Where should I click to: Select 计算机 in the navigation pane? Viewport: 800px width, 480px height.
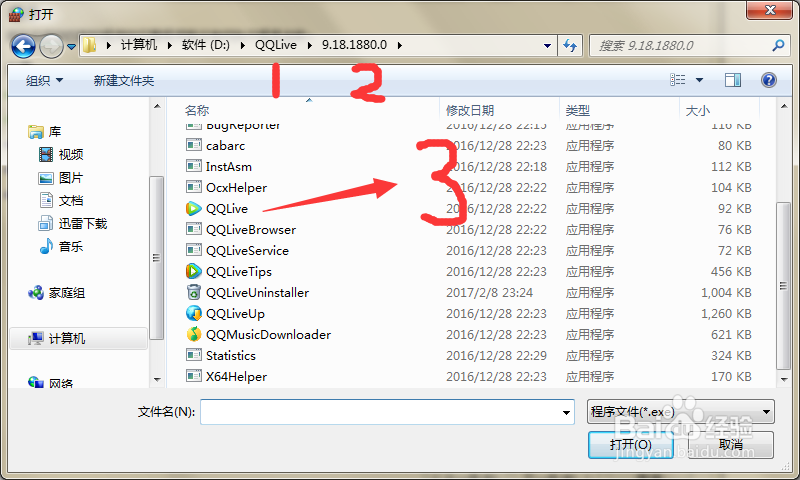coord(66,339)
